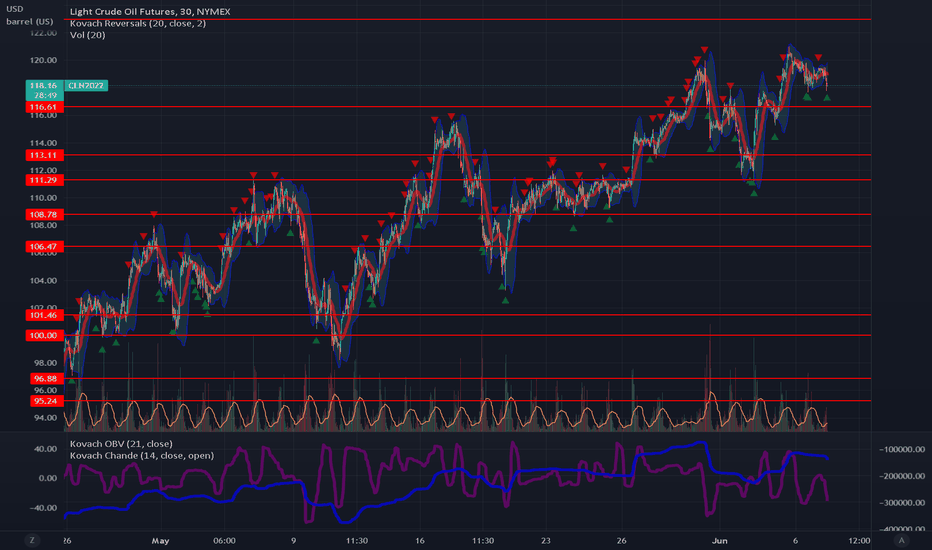
Task: Click the 94.00 price axis label
Action: point(45,418)
